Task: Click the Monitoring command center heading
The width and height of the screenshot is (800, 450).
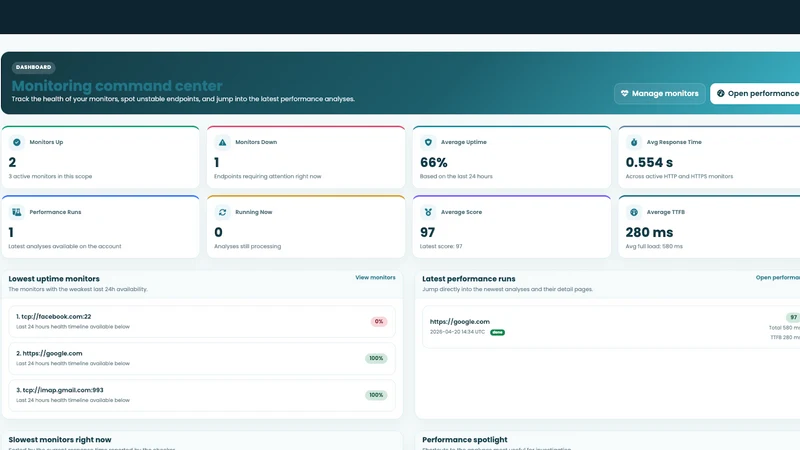Action: coord(117,86)
